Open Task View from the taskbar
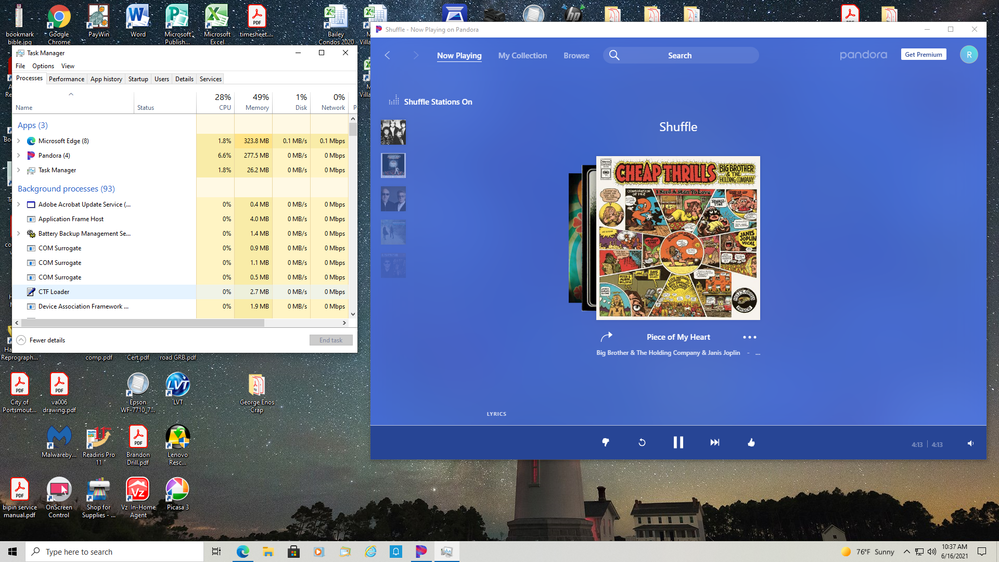 coord(216,551)
